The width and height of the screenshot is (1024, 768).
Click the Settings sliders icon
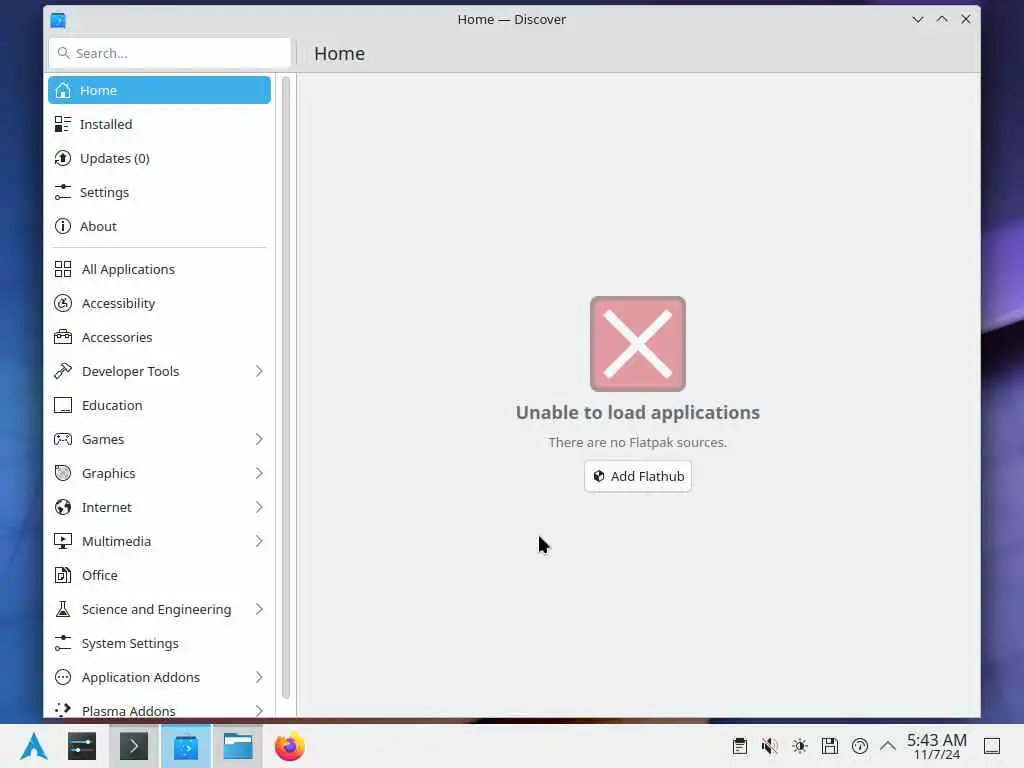click(x=63, y=192)
